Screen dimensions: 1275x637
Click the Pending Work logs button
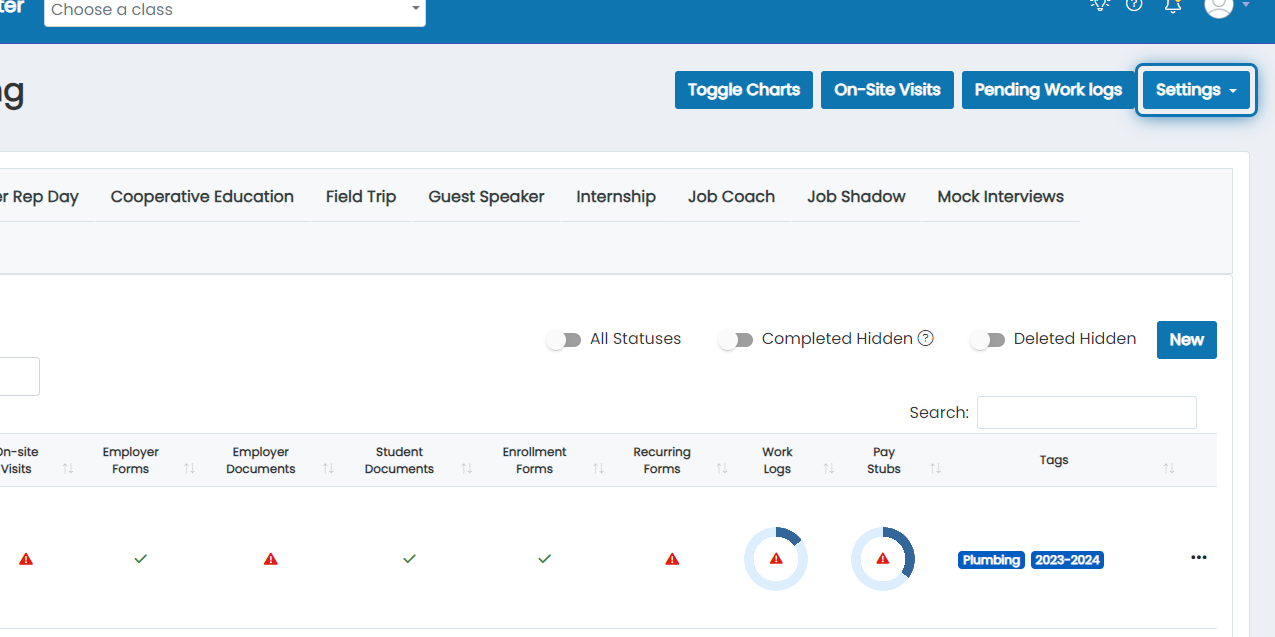[1048, 90]
